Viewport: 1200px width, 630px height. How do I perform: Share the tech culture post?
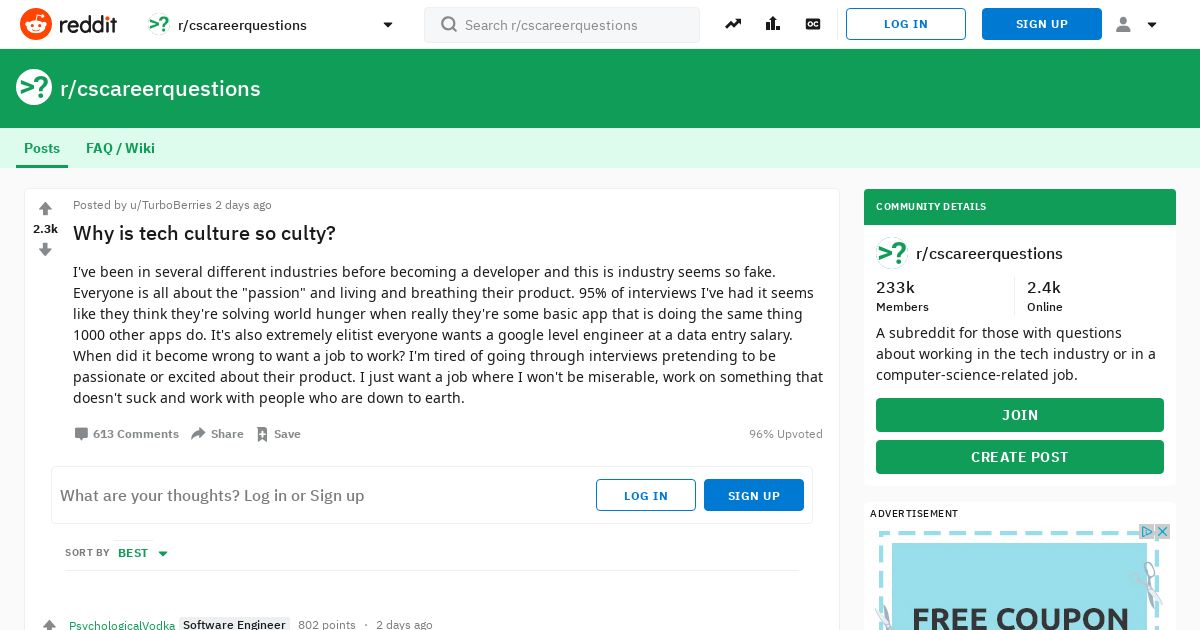tap(217, 434)
